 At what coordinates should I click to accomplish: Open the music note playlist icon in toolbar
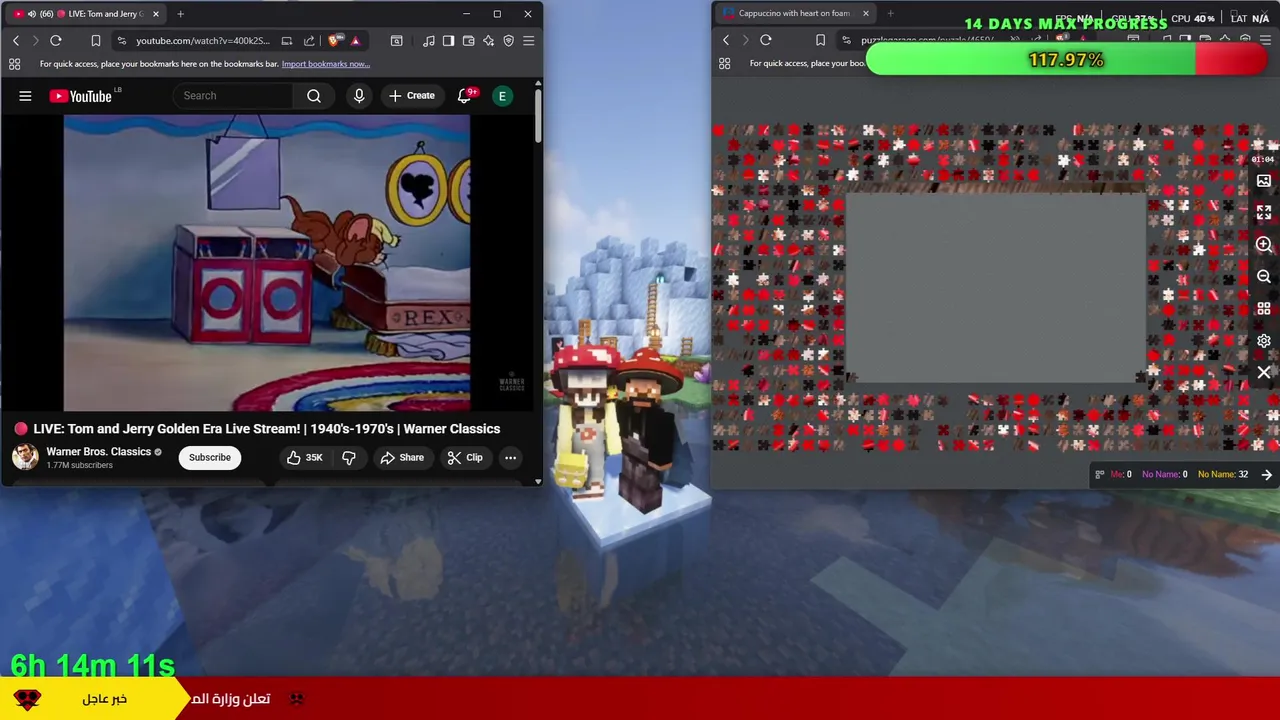pyautogui.click(x=428, y=40)
